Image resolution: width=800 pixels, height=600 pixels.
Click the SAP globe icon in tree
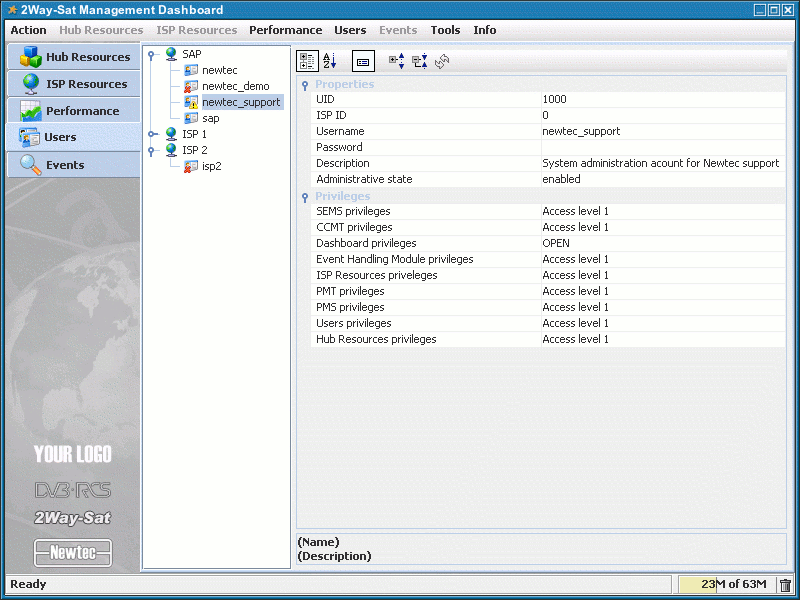pyautogui.click(x=171, y=54)
